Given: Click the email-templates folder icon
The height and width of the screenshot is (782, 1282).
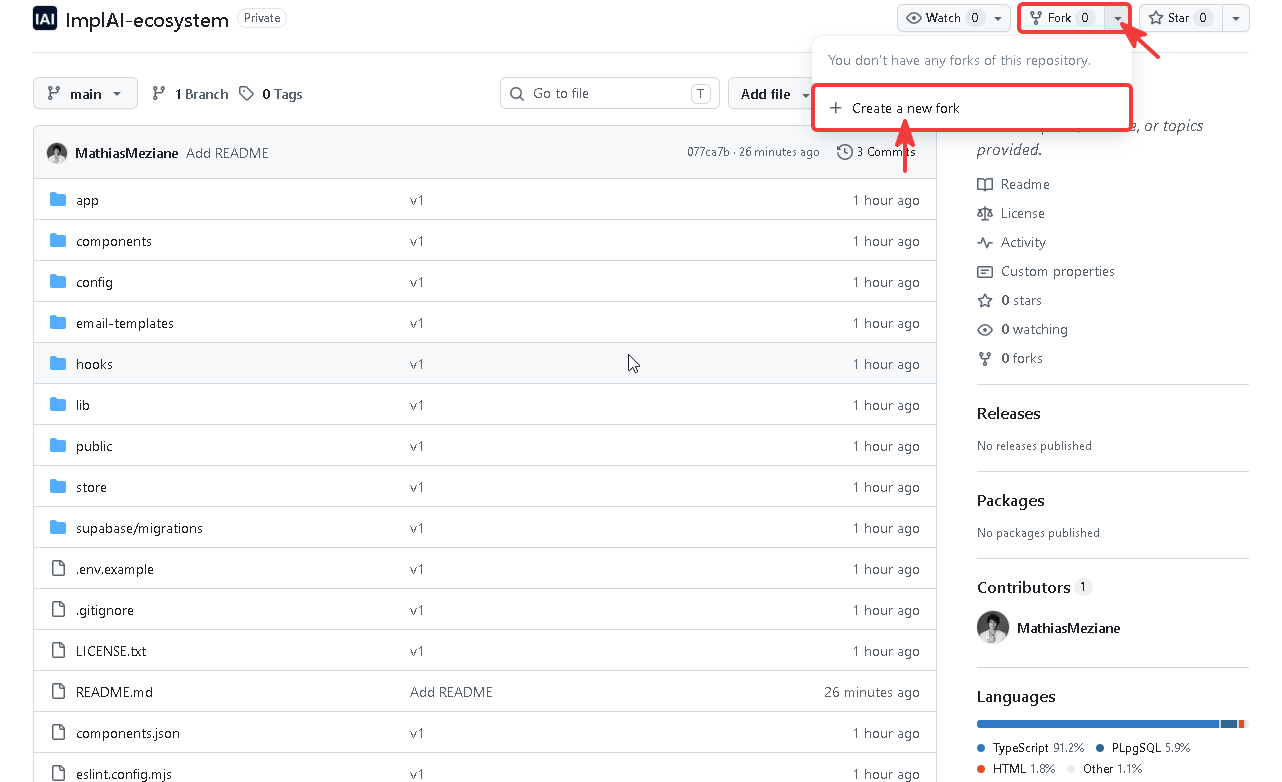Looking at the screenshot, I should point(58,323).
